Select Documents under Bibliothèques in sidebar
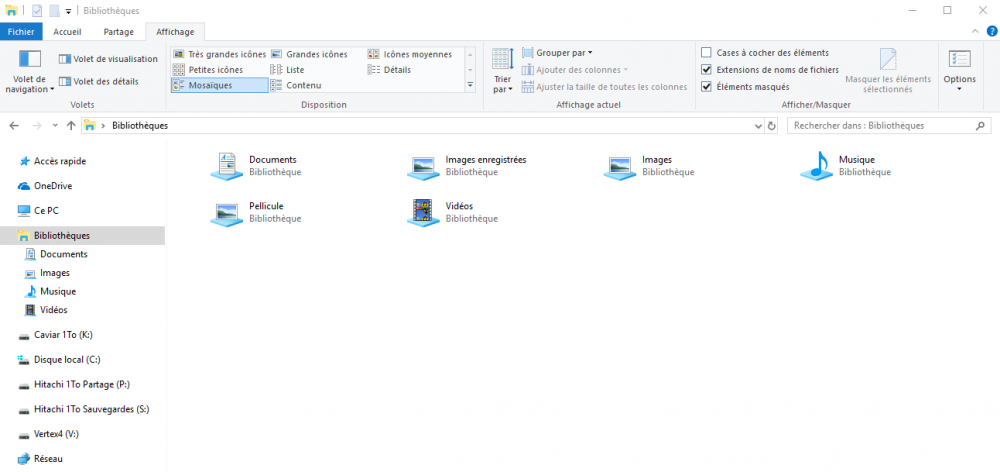Image resolution: width=1000 pixels, height=472 pixels. click(64, 254)
